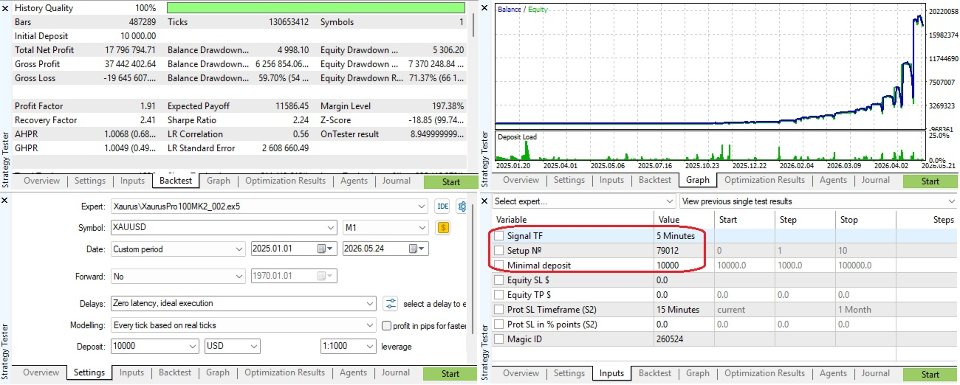Tick the Prot SL Timeframe (S2) checkbox

(500, 309)
